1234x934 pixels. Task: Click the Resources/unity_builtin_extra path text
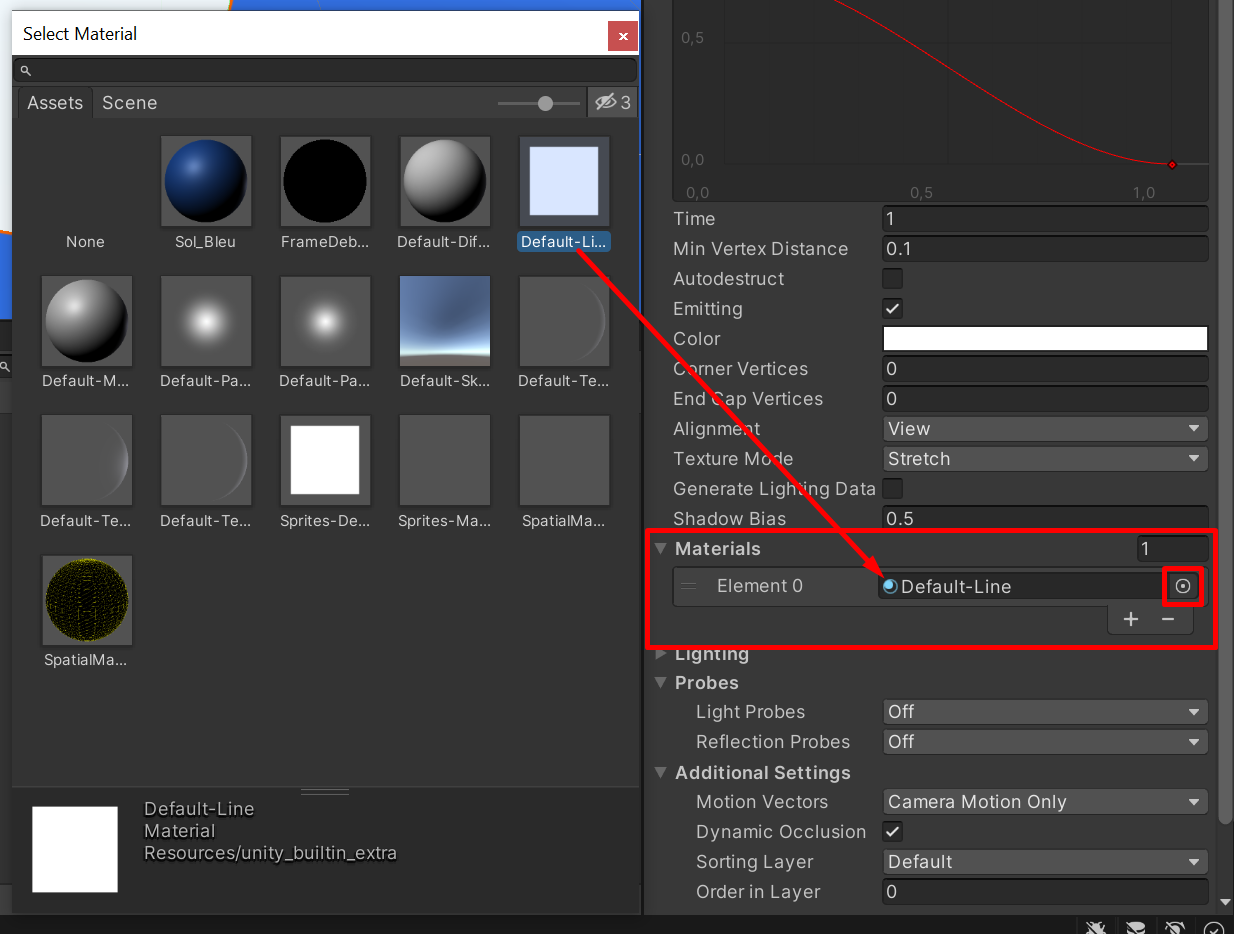coord(270,853)
